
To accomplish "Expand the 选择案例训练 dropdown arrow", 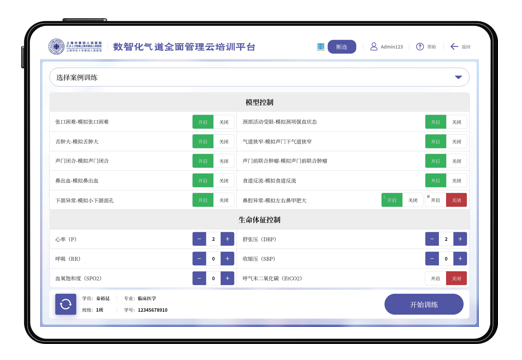I will coord(458,77).
